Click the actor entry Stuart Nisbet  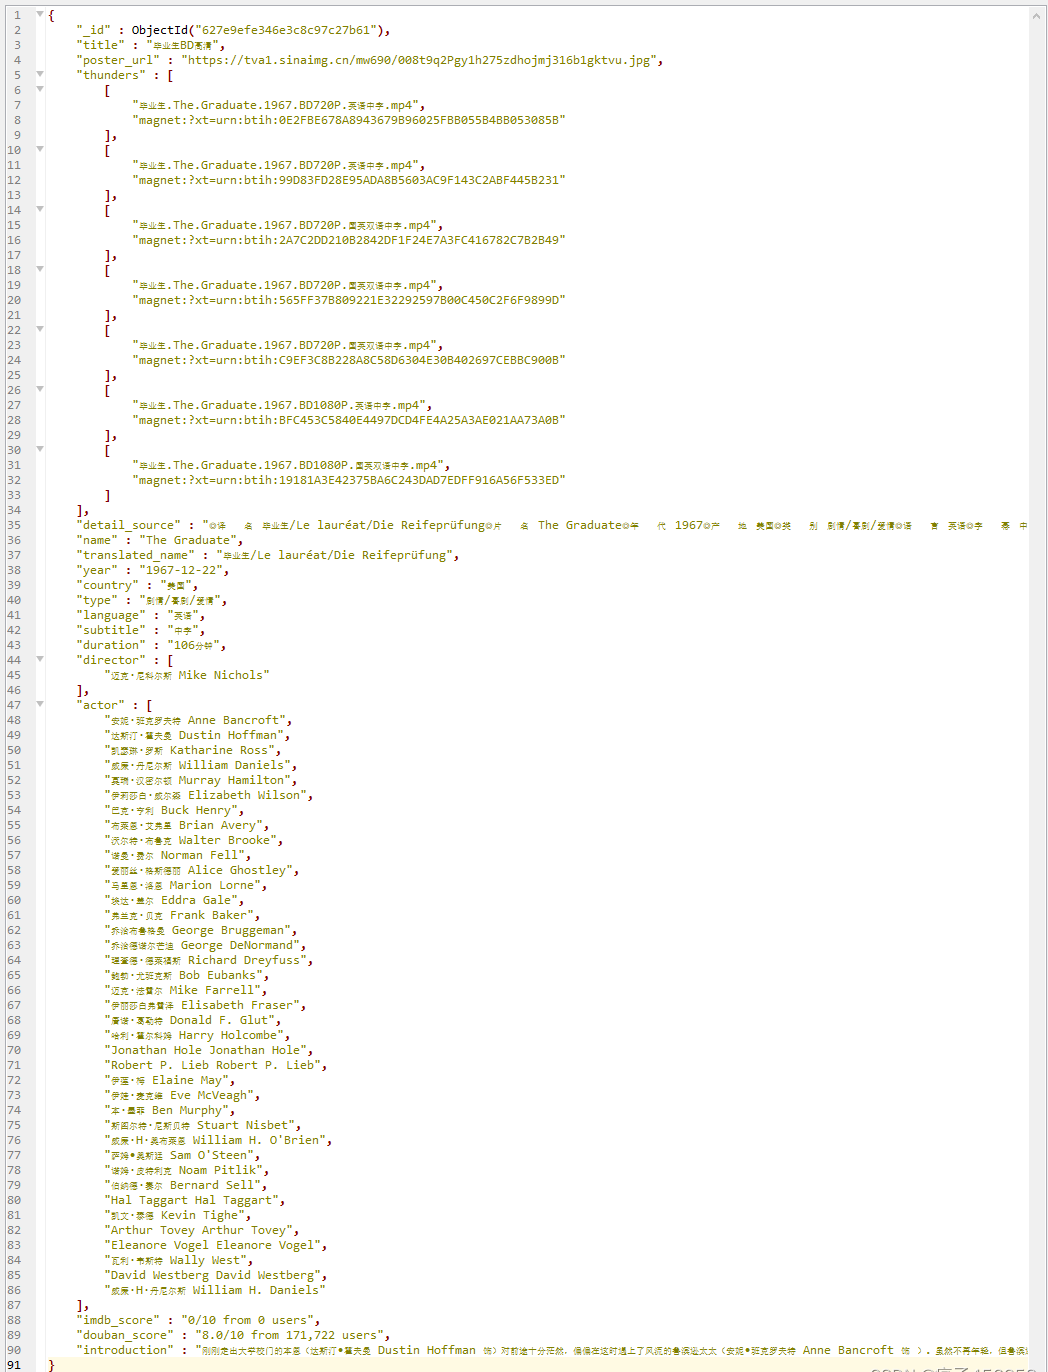tap(200, 1125)
